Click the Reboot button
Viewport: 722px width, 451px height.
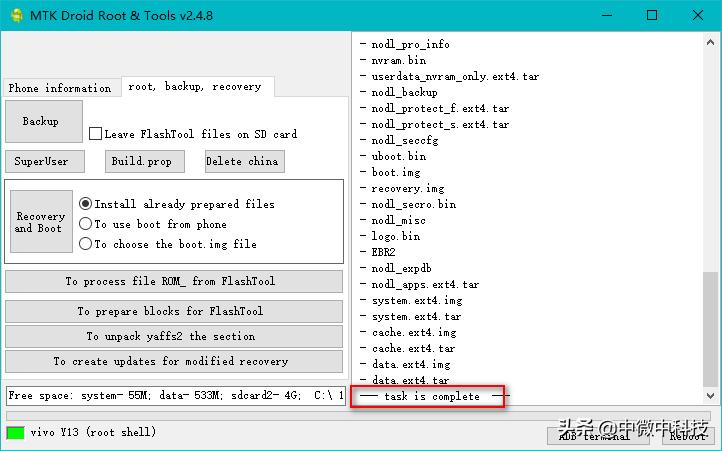click(x=687, y=436)
